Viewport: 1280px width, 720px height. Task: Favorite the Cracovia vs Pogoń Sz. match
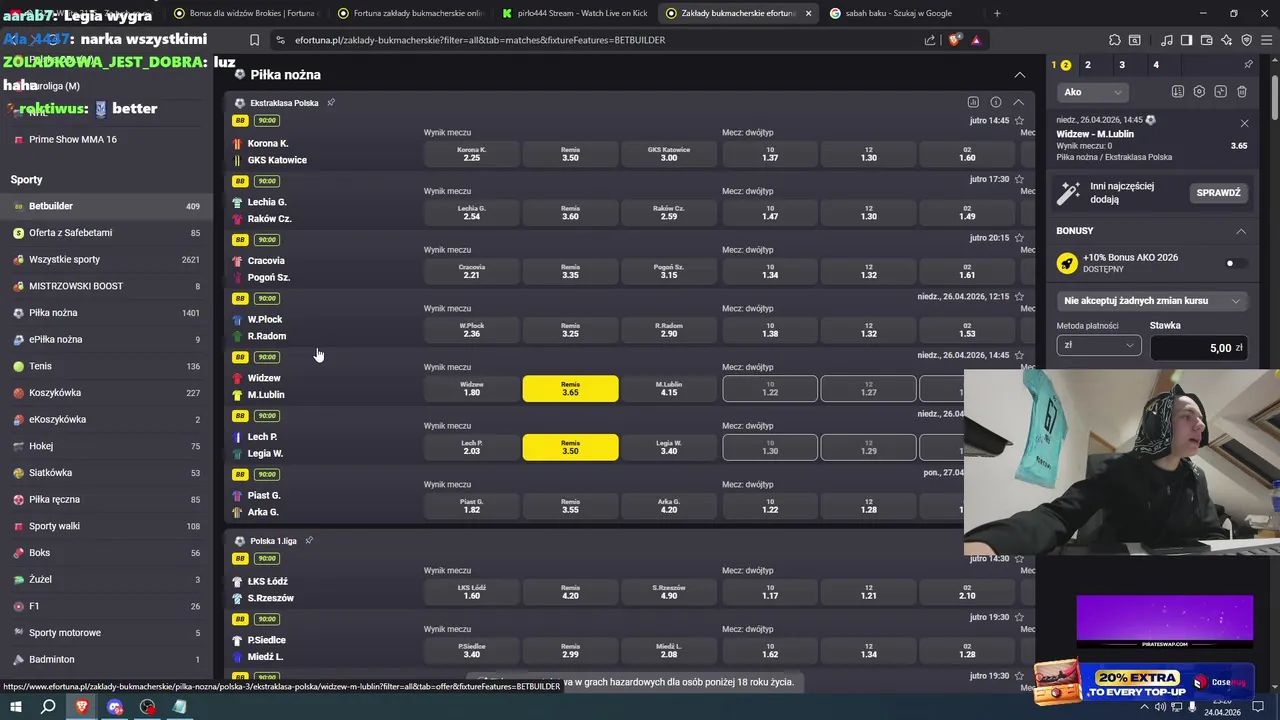click(1019, 238)
